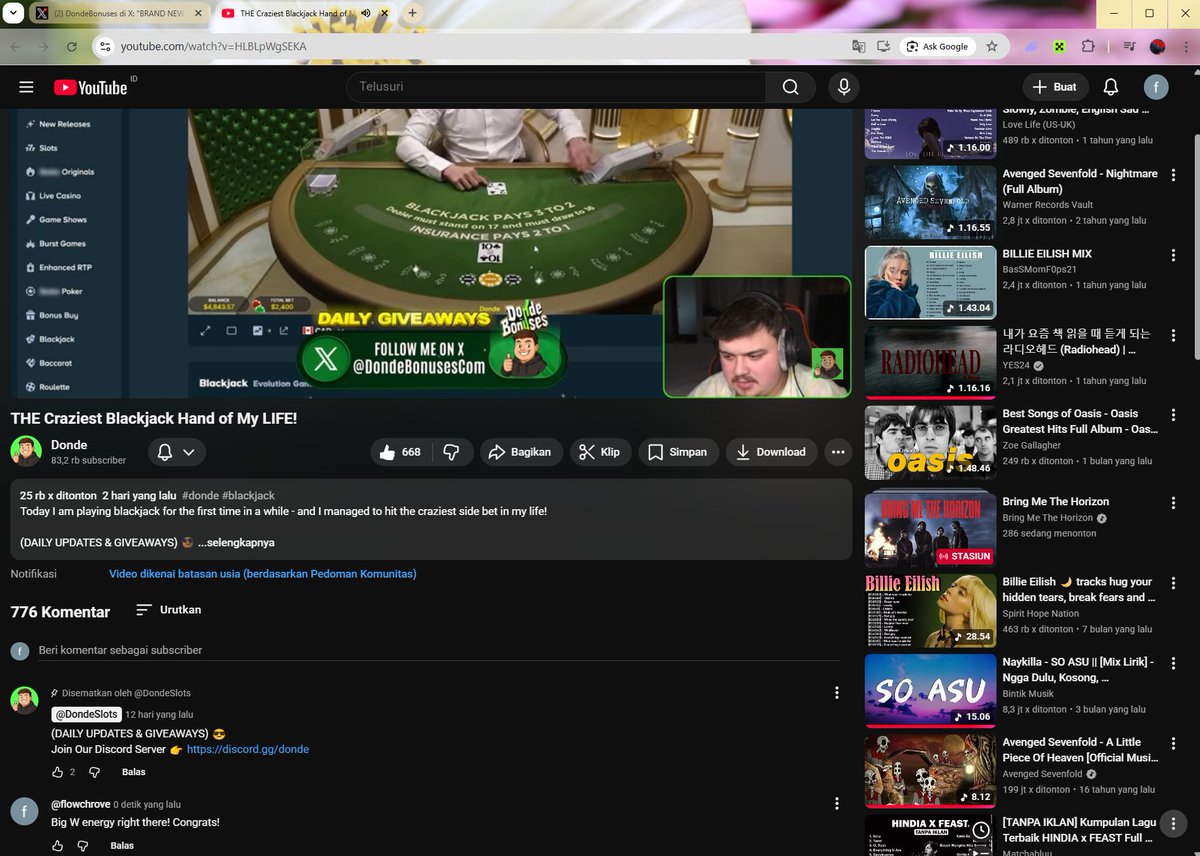The height and width of the screenshot is (856, 1200).
Task: Switch to the DondeBonuses X tab
Action: pos(117,14)
